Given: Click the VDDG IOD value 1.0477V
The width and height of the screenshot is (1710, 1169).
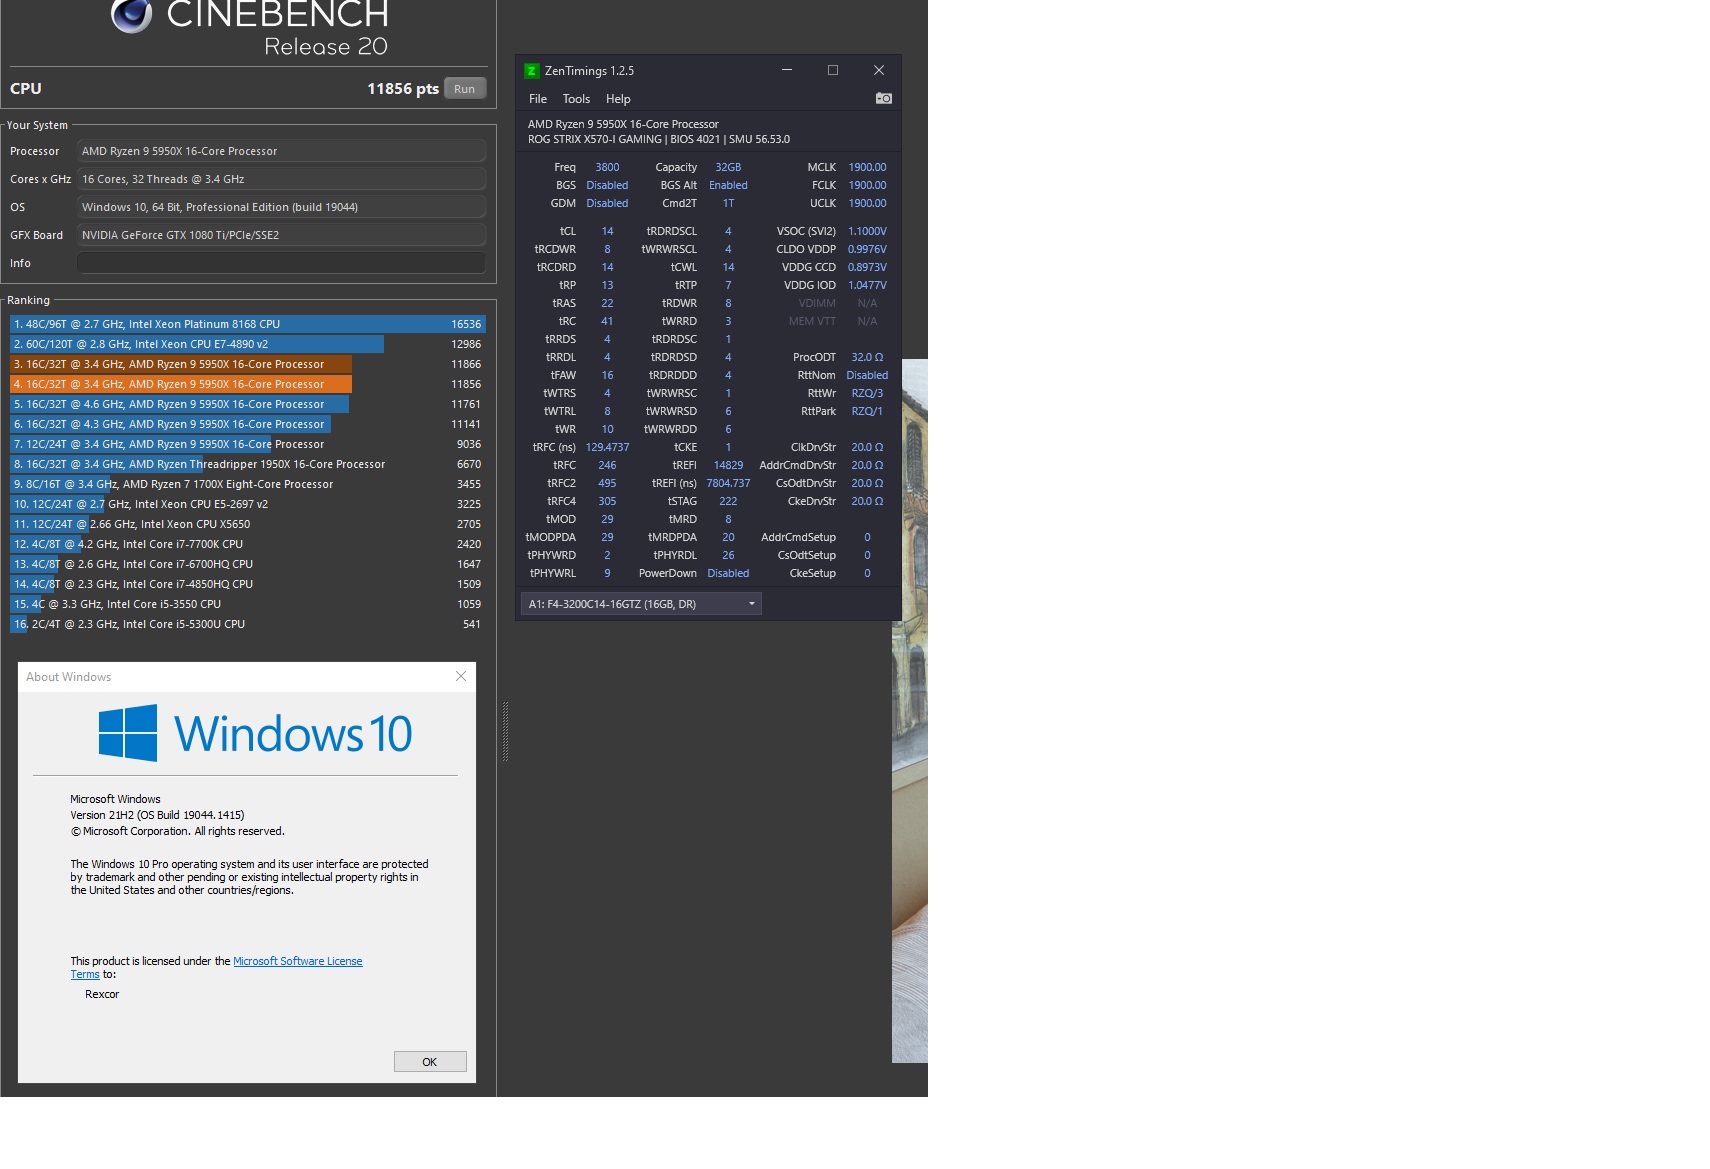Looking at the screenshot, I should click(867, 285).
